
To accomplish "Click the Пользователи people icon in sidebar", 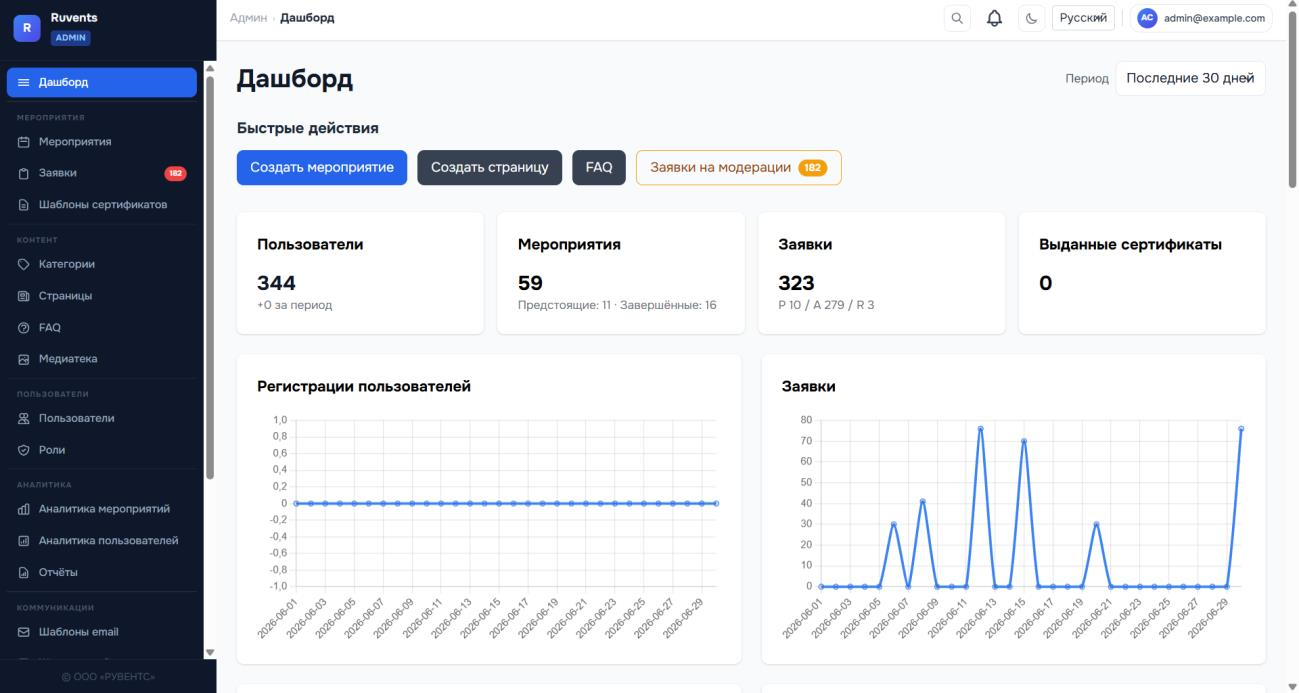I will pyautogui.click(x=24, y=419).
